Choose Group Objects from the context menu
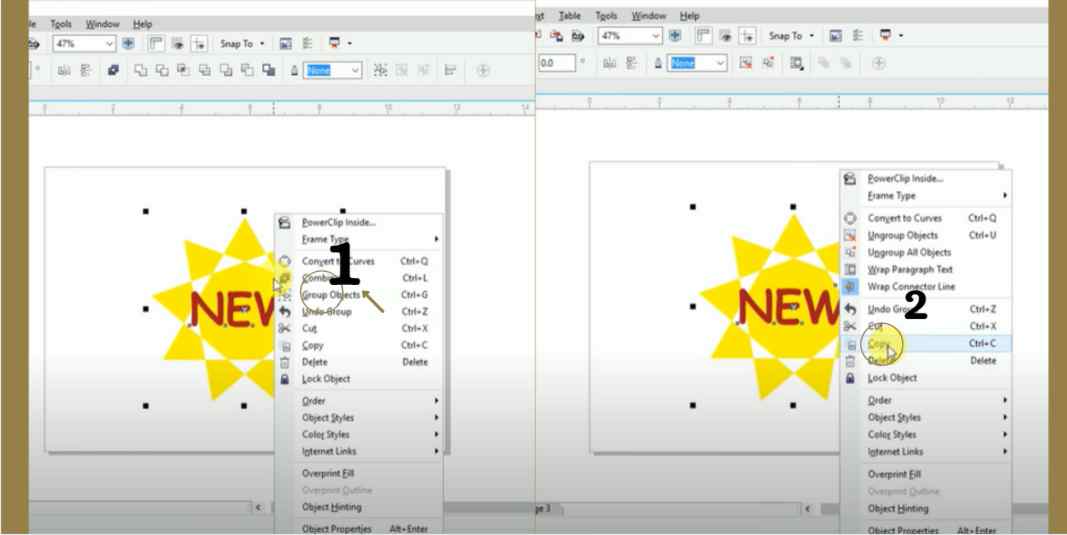The image size is (1067, 535). coord(331,295)
